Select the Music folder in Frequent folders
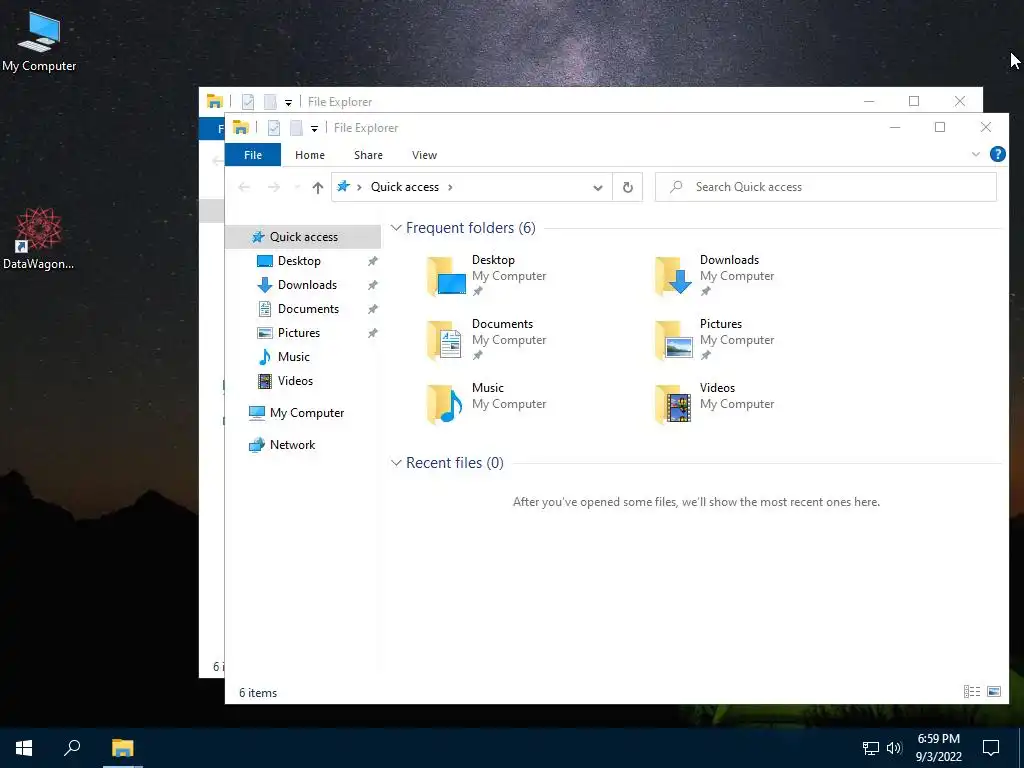This screenshot has width=1024, height=768. [x=486, y=403]
